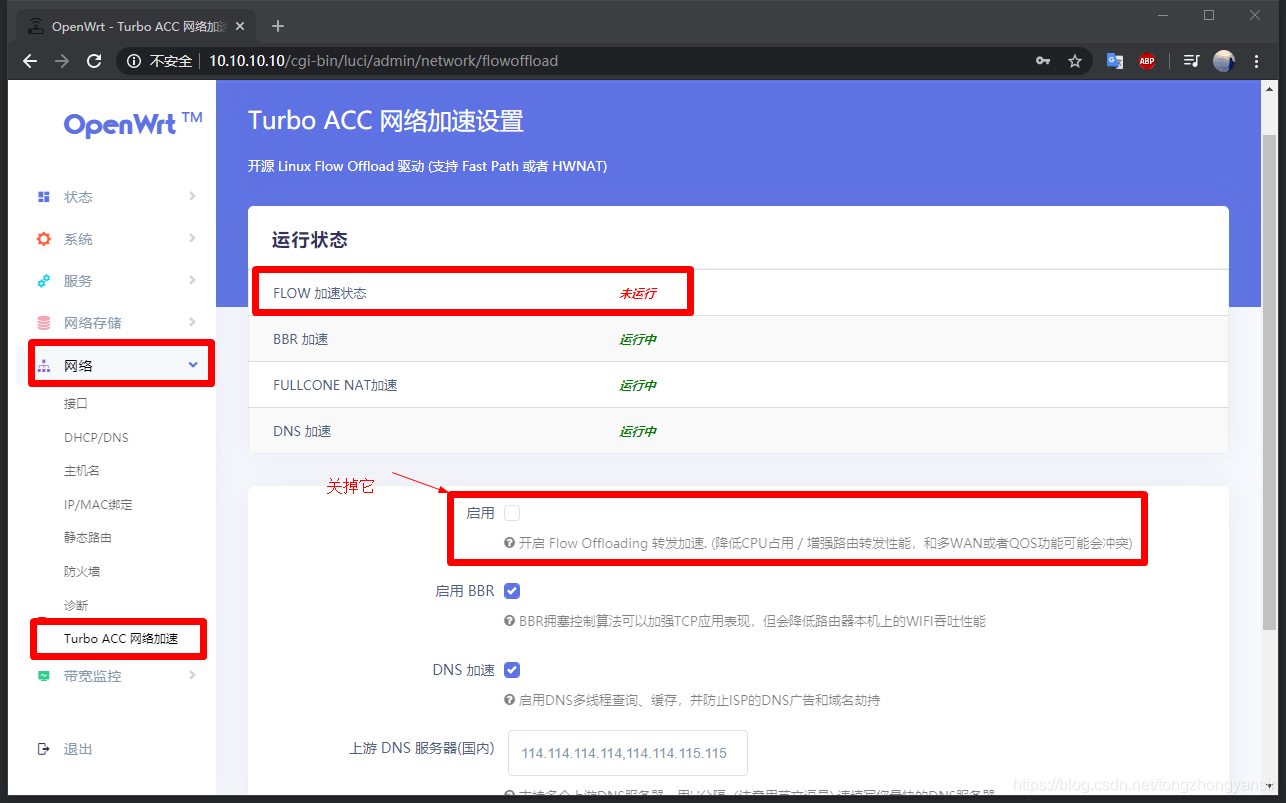Click the 网络存储 database icon
This screenshot has width=1286, height=803.
coord(43,323)
